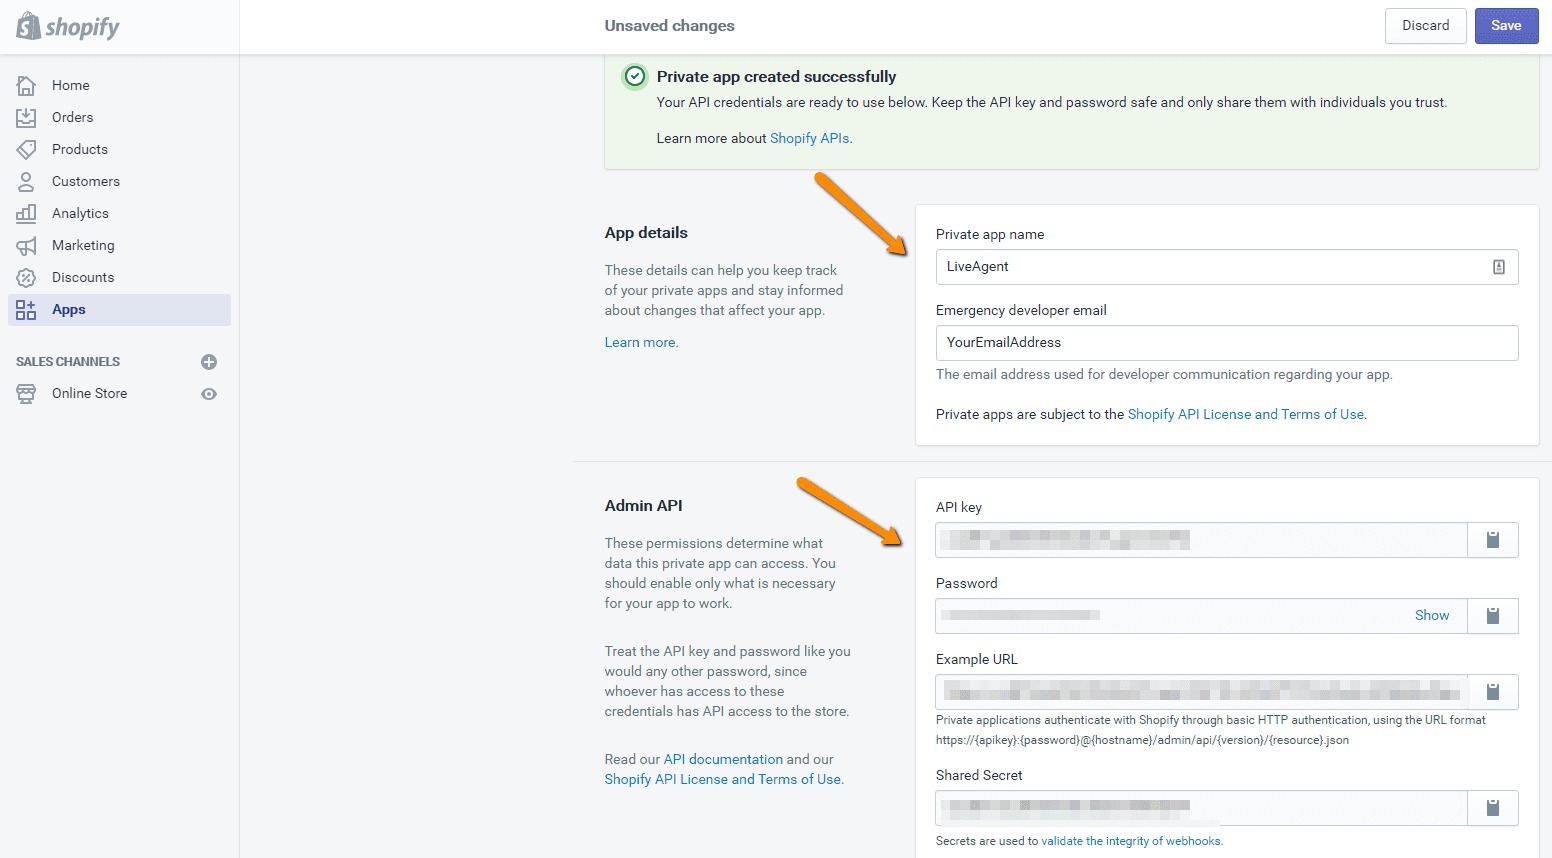Click the Shopify logo
This screenshot has width=1552, height=858.
(66, 26)
